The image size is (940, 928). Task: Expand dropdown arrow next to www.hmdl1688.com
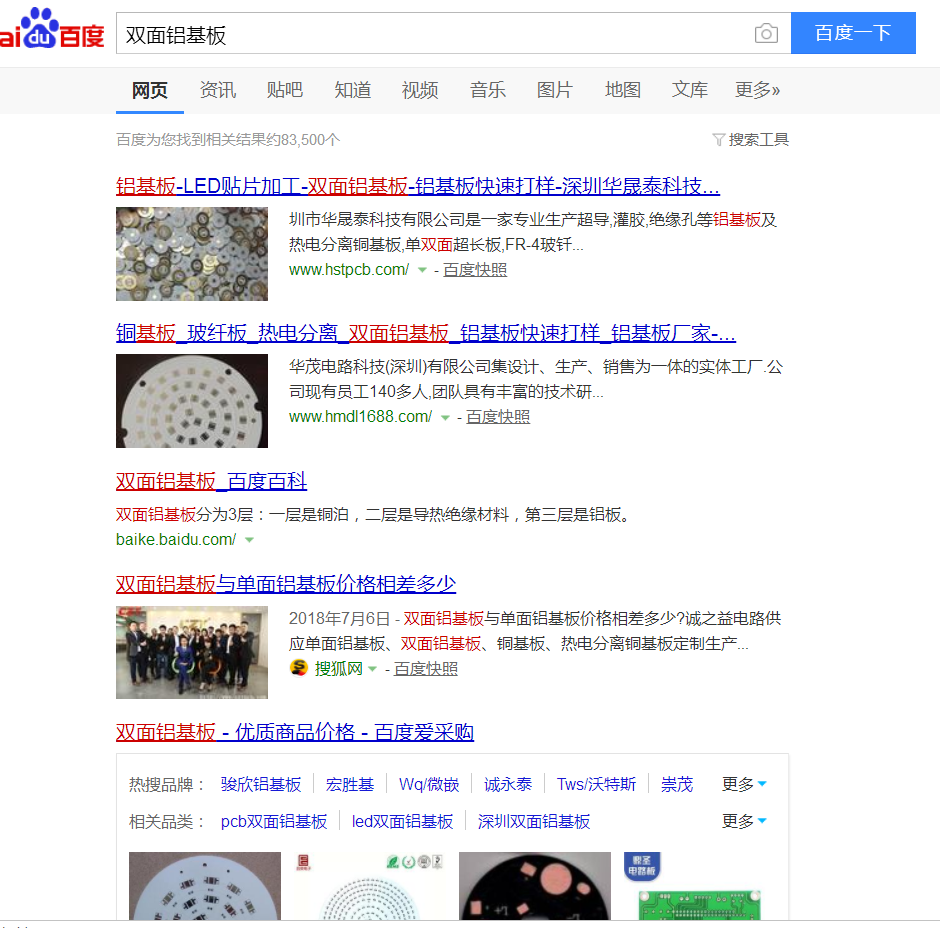445,418
